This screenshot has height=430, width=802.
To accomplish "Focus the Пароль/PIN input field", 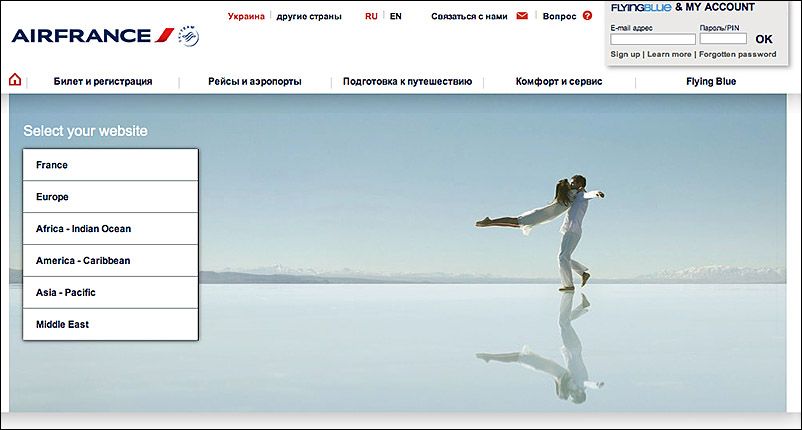I will 723,39.
